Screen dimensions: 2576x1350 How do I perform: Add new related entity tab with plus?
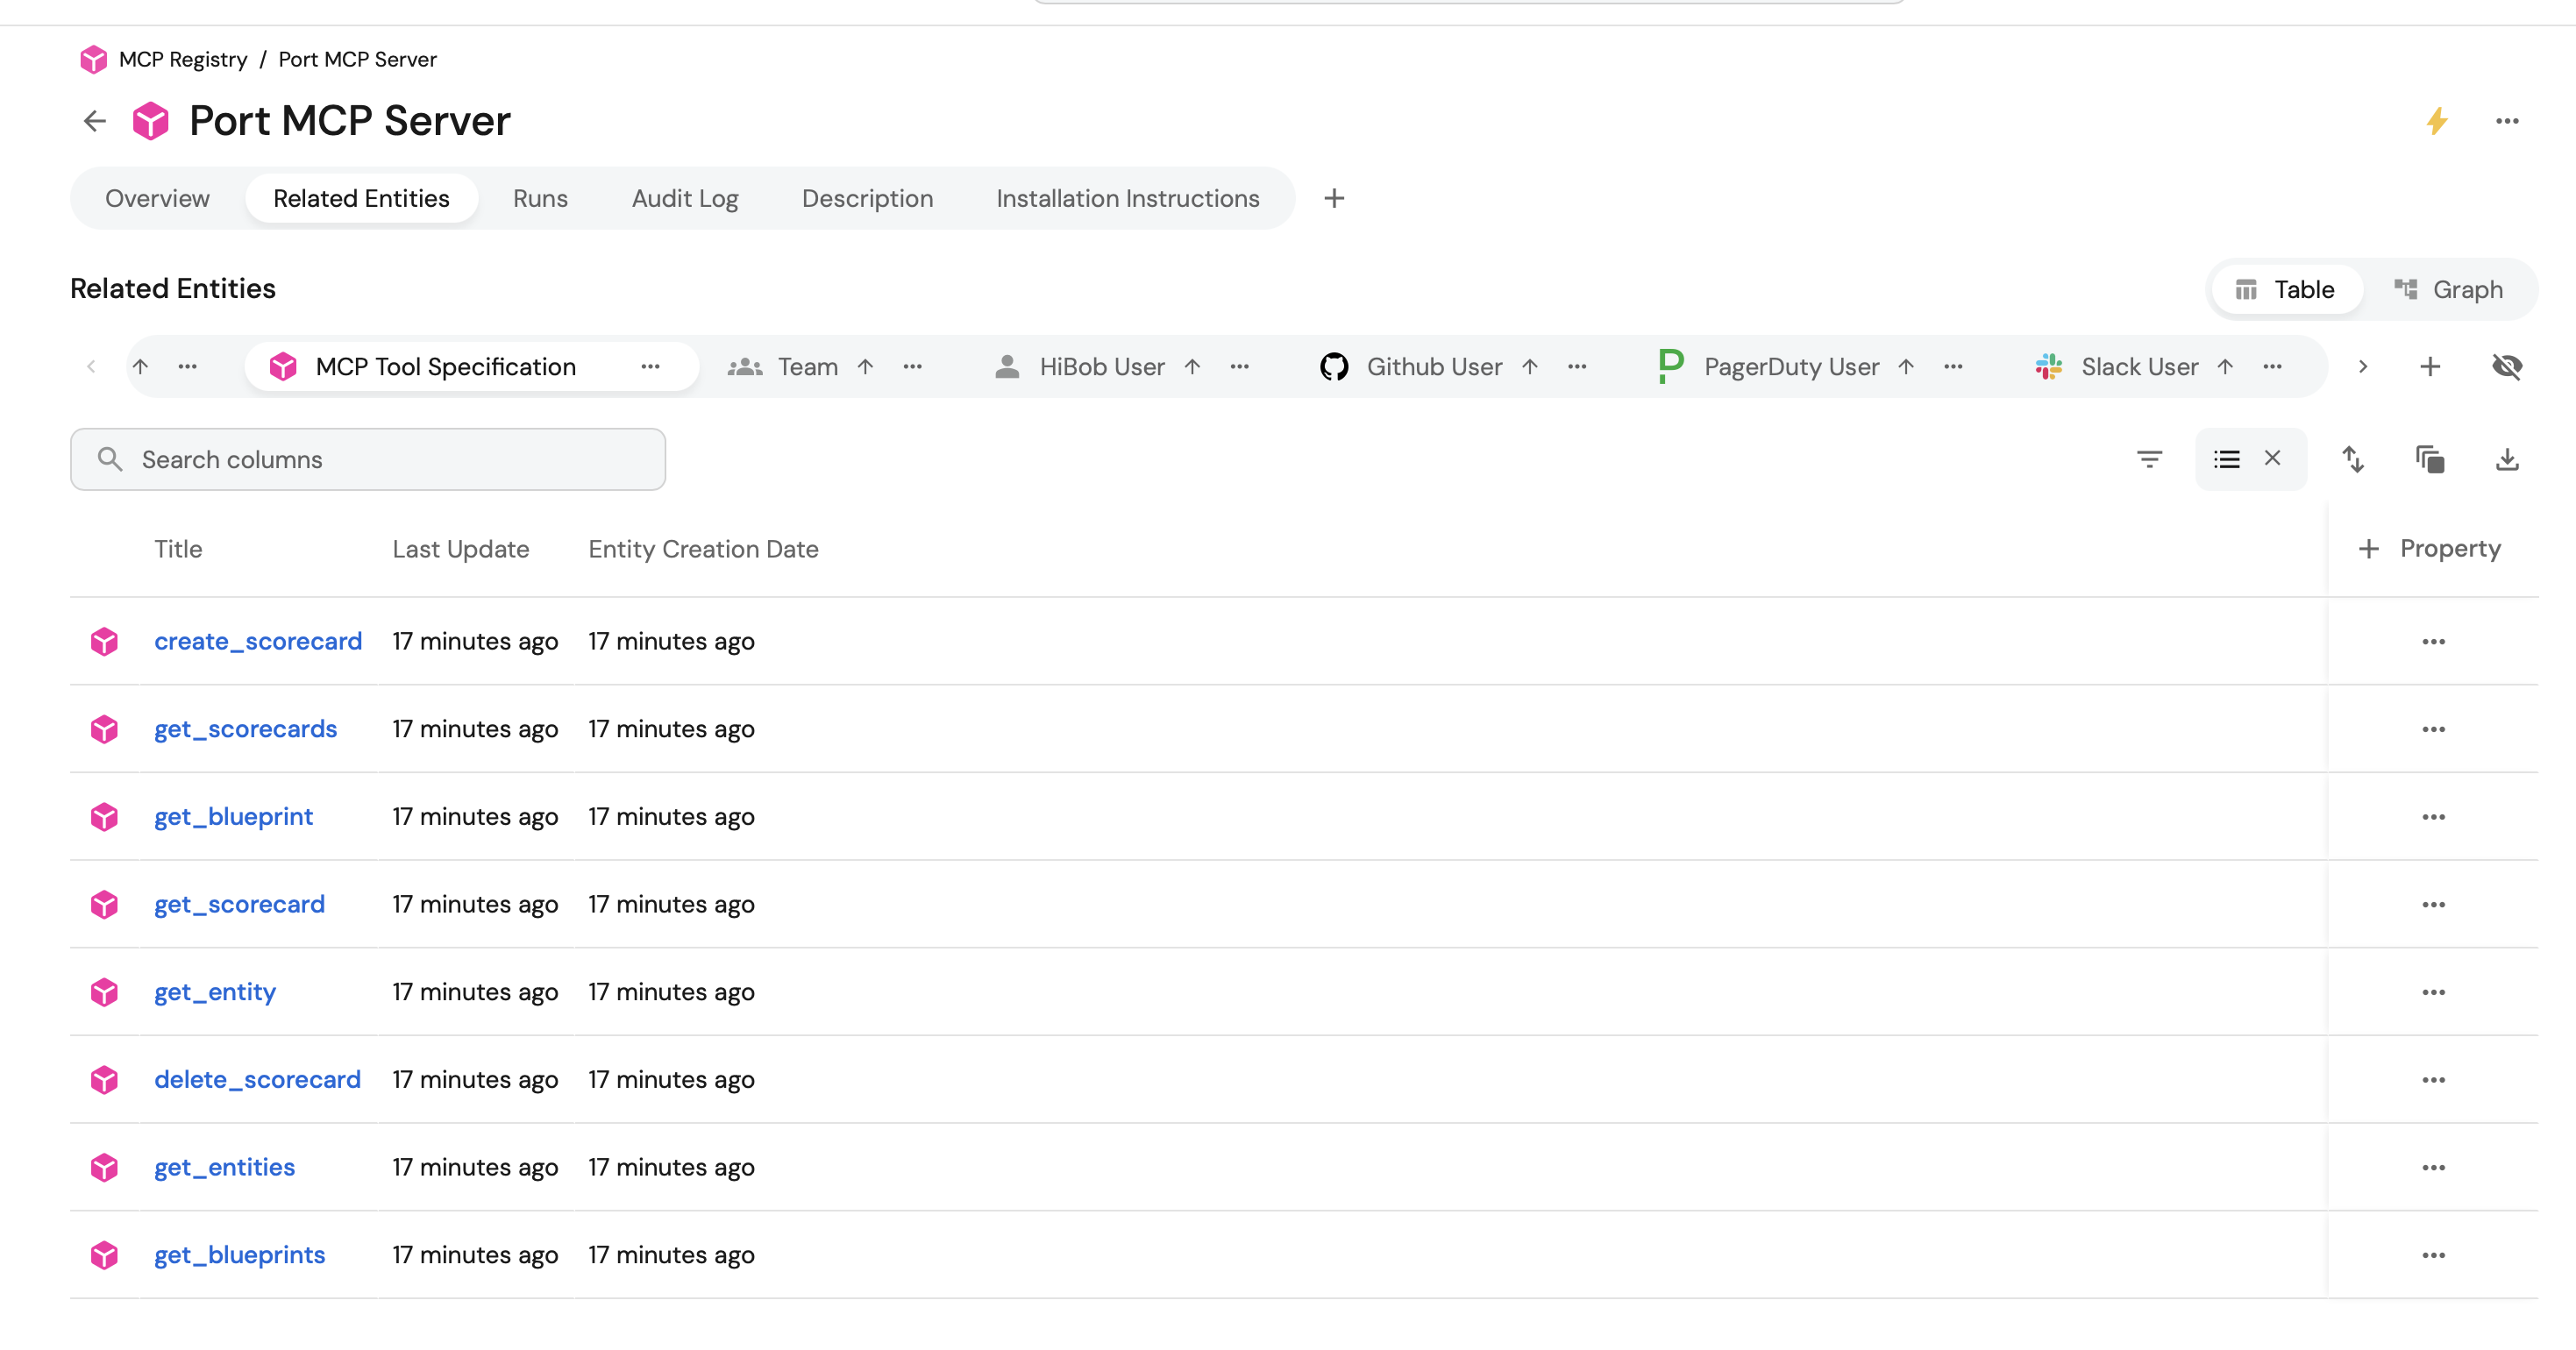coord(2430,367)
